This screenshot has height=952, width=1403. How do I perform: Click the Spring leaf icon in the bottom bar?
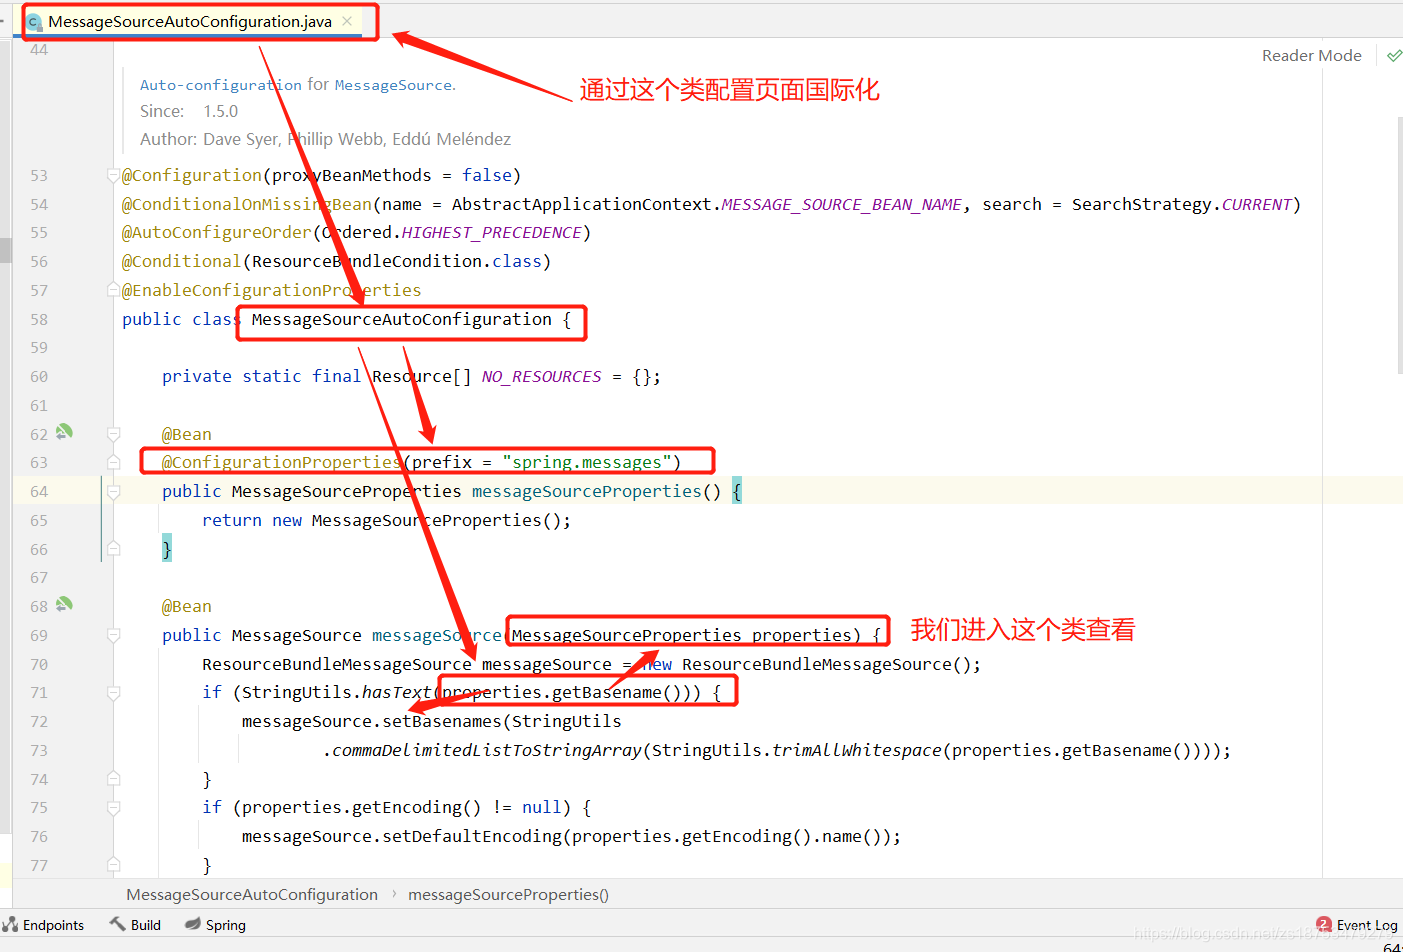(x=193, y=924)
